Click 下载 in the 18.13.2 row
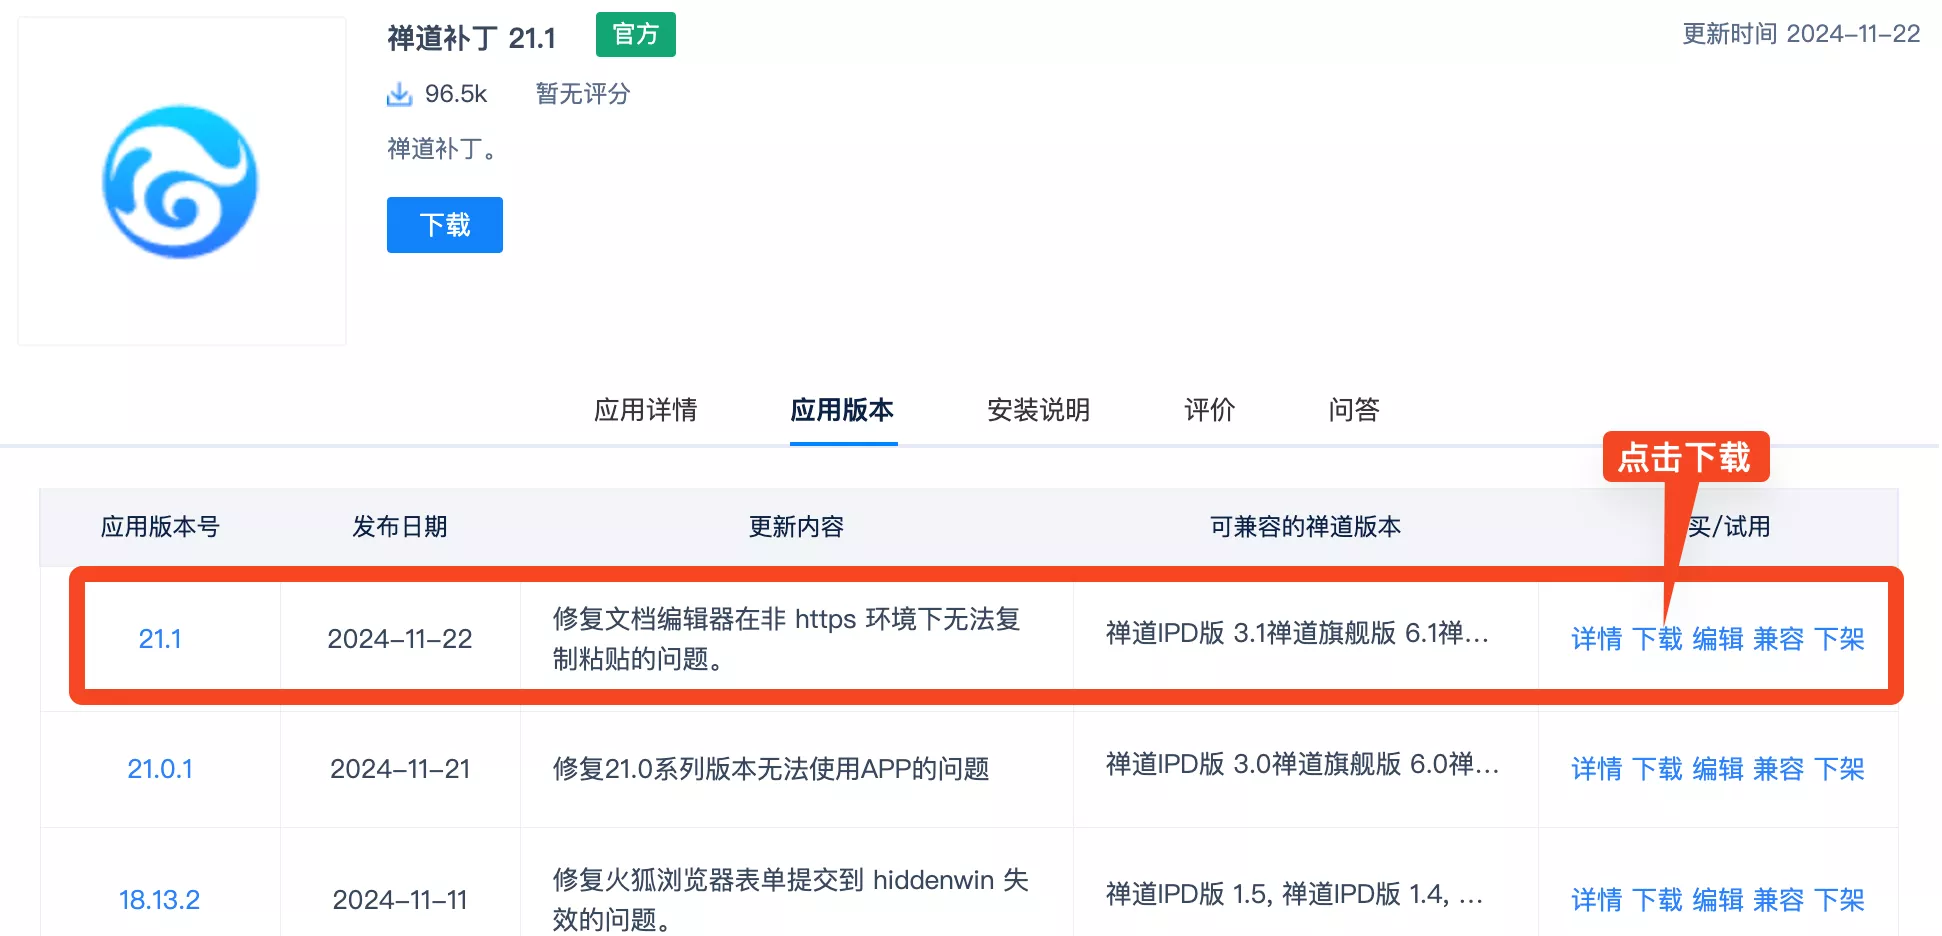This screenshot has height=936, width=1942. [1658, 900]
